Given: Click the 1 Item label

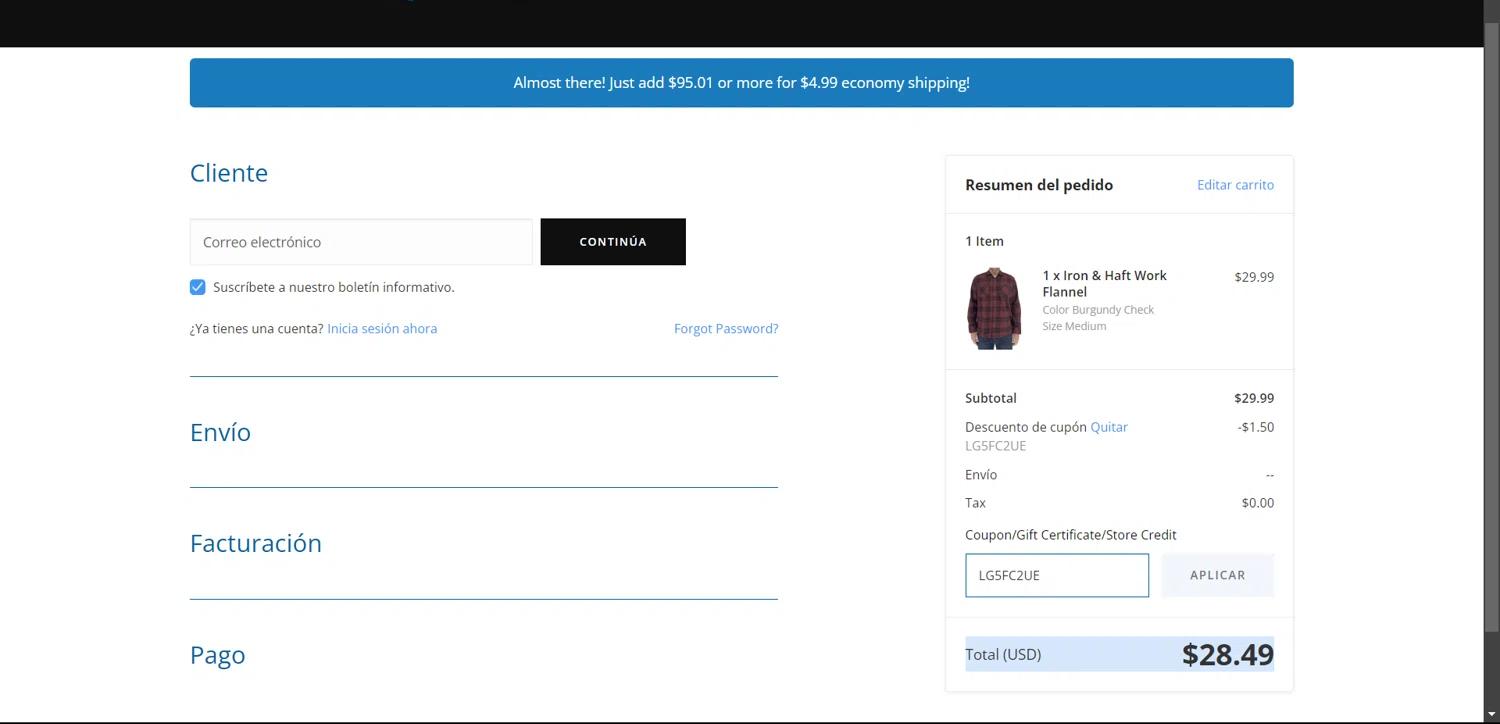Looking at the screenshot, I should (984, 241).
